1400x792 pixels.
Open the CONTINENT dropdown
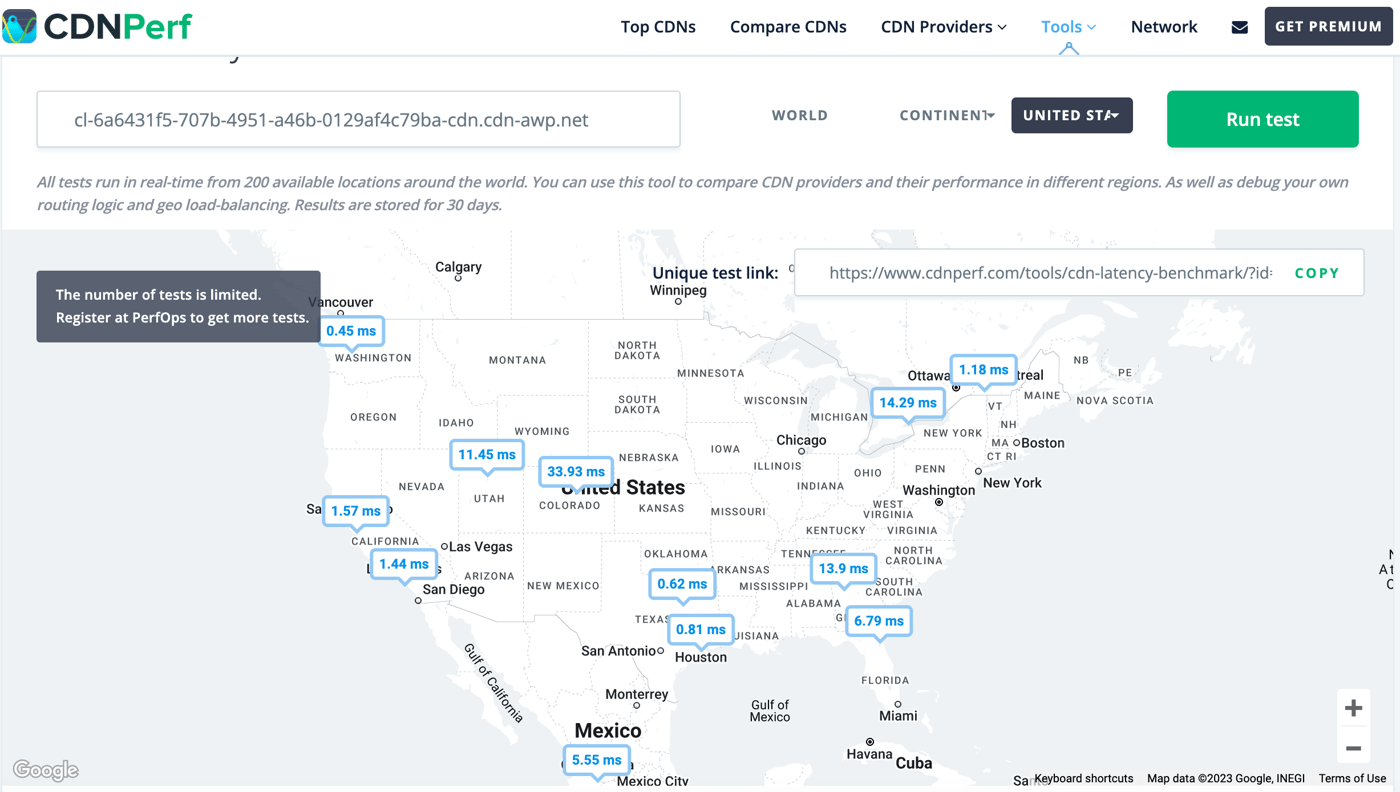click(947, 115)
